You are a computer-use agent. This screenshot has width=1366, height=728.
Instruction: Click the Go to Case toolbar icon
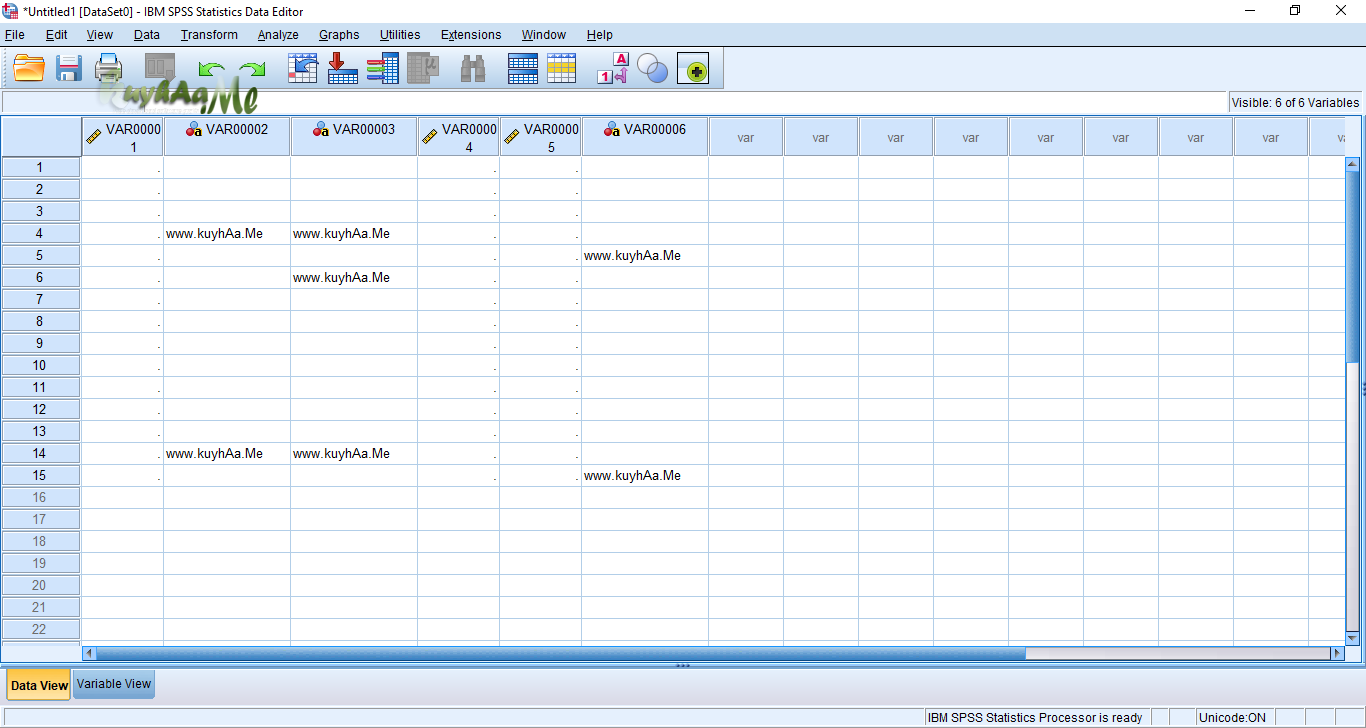coord(303,68)
